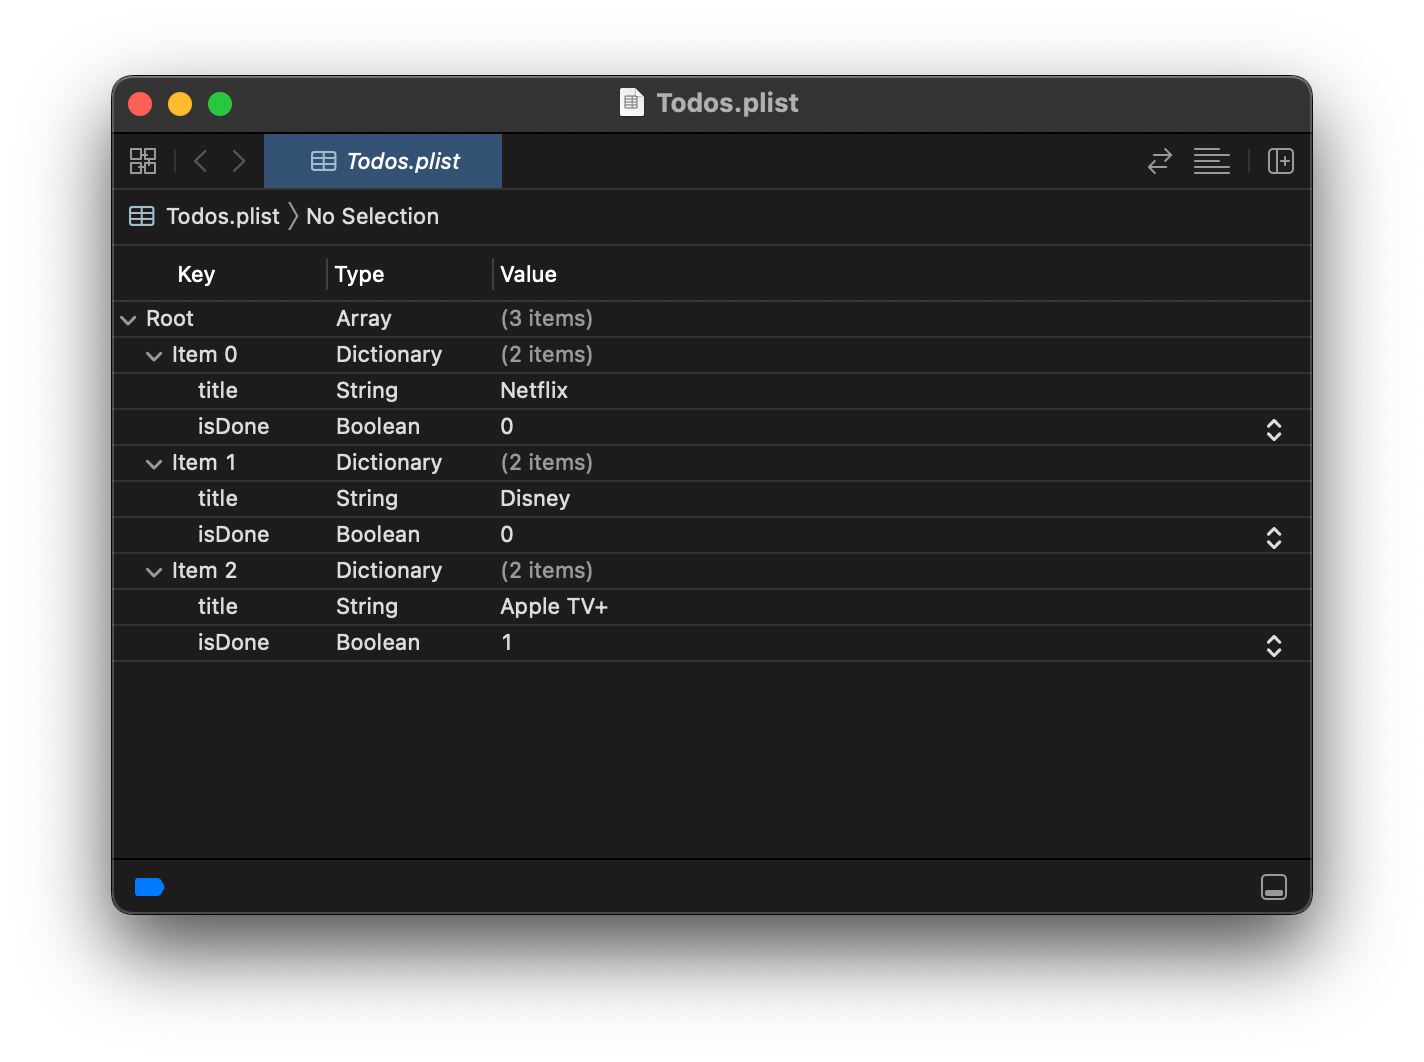
Task: Add an editor on the right
Action: tap(1281, 161)
